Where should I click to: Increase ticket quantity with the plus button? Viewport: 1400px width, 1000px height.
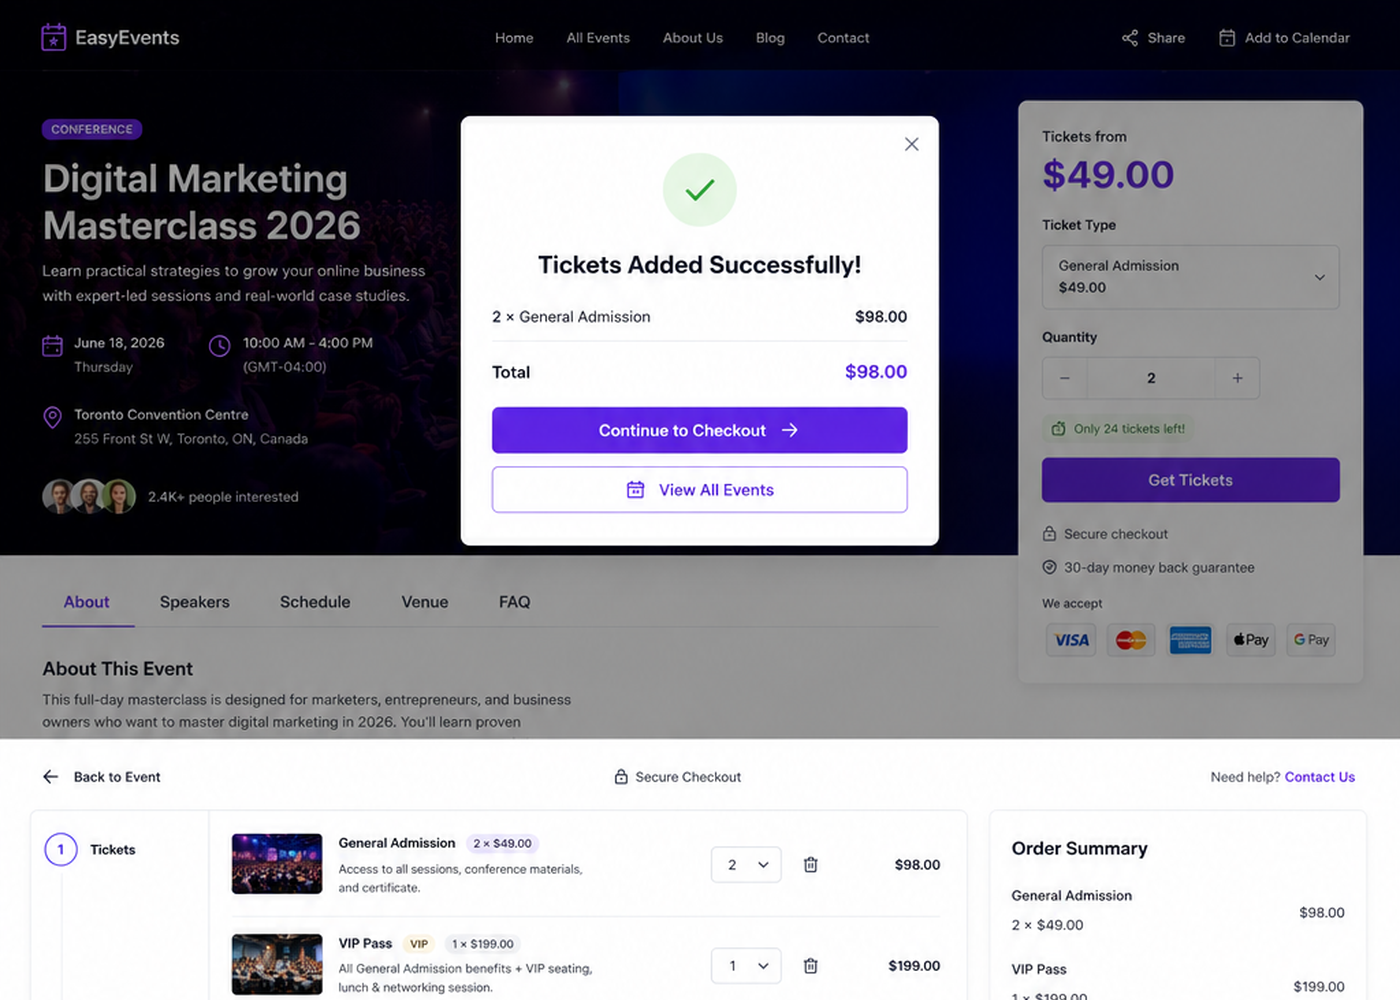point(1237,378)
